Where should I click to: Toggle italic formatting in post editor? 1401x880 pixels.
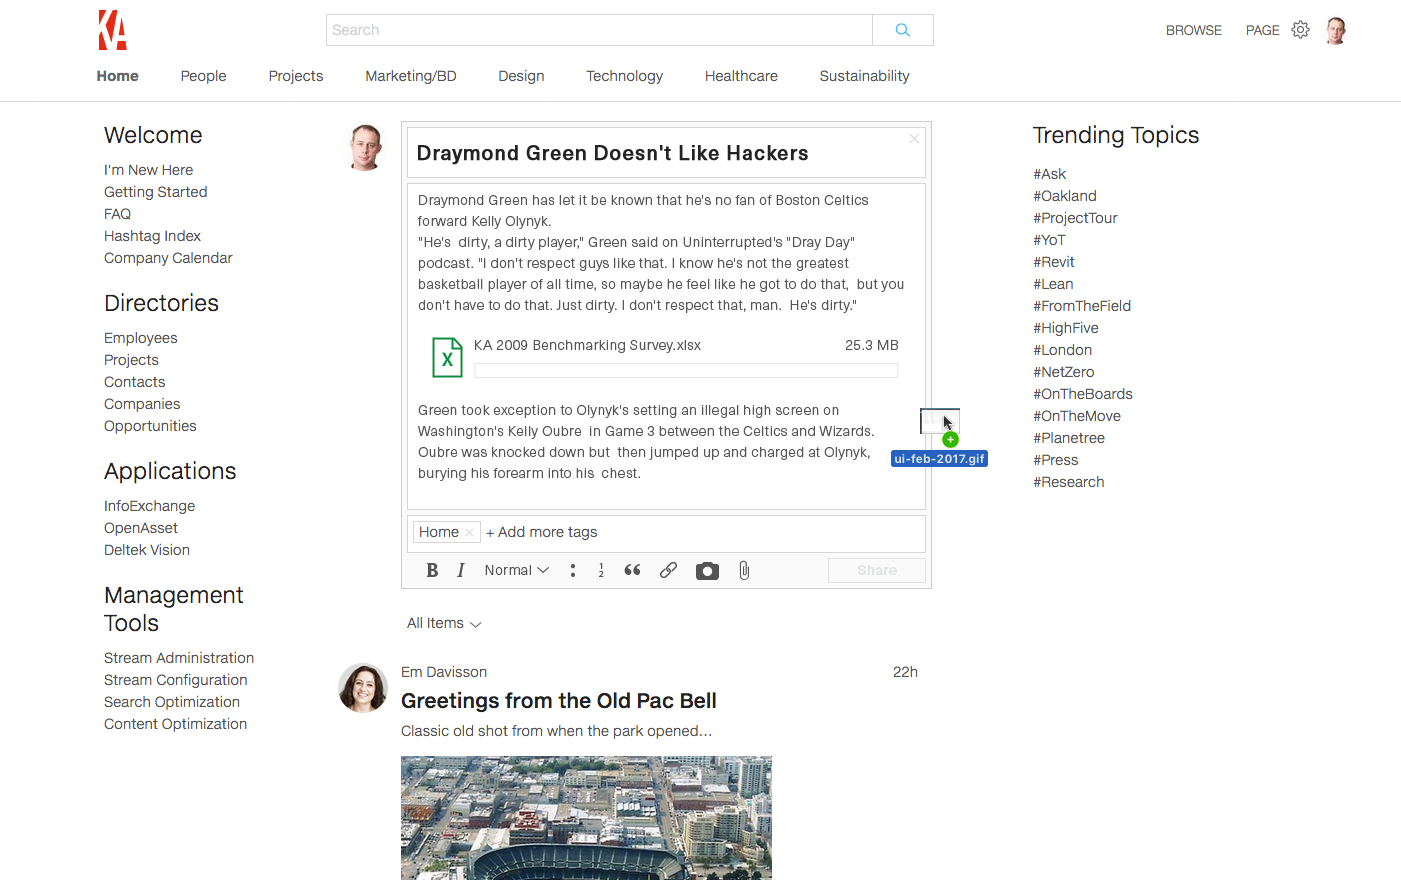click(461, 570)
